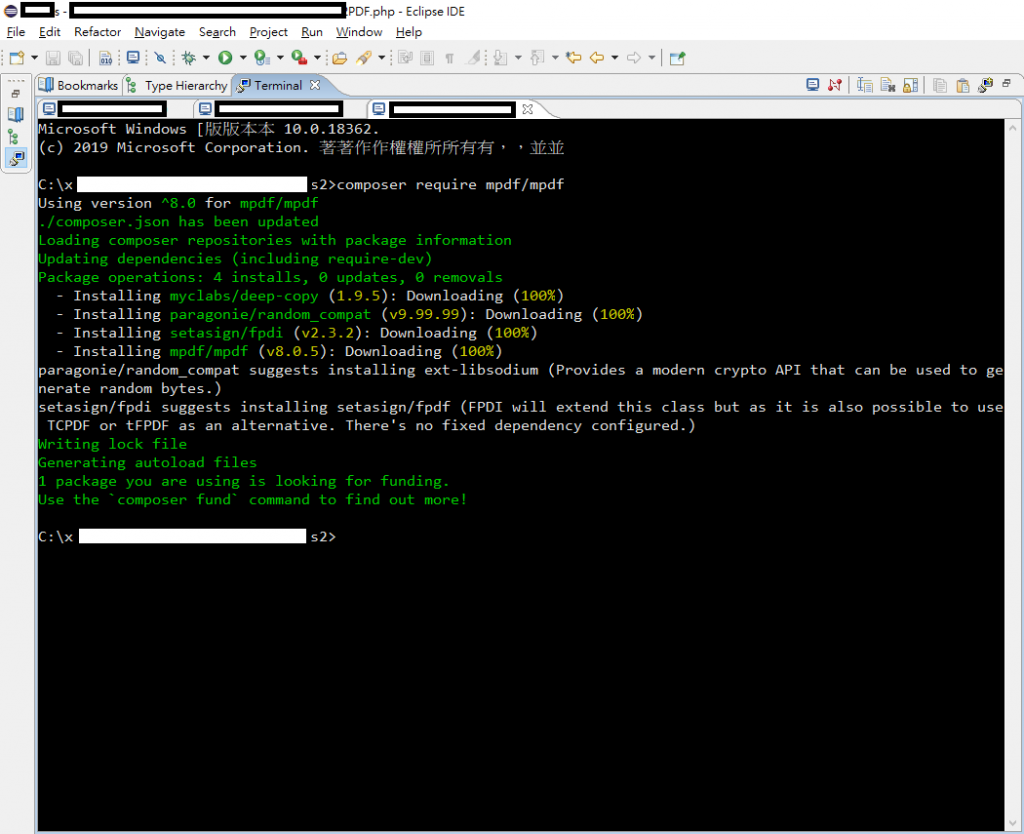Expand the Debug button dropdown arrow
1024x834 pixels.
205,58
